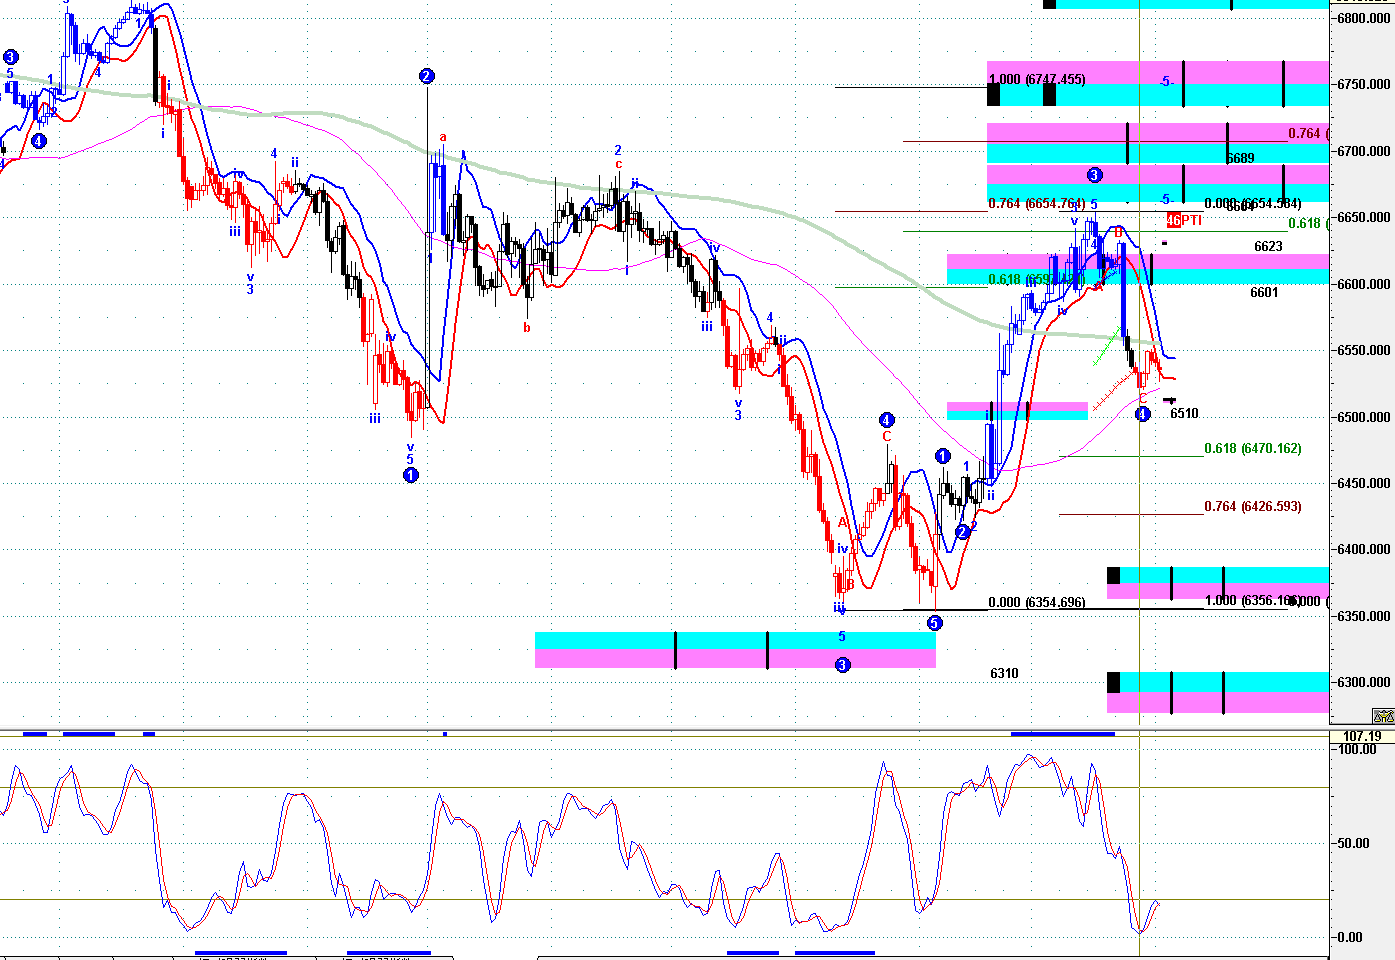1395x960 pixels.
Task: Select the red lowercase c wave label
Action: pyautogui.click(x=619, y=164)
